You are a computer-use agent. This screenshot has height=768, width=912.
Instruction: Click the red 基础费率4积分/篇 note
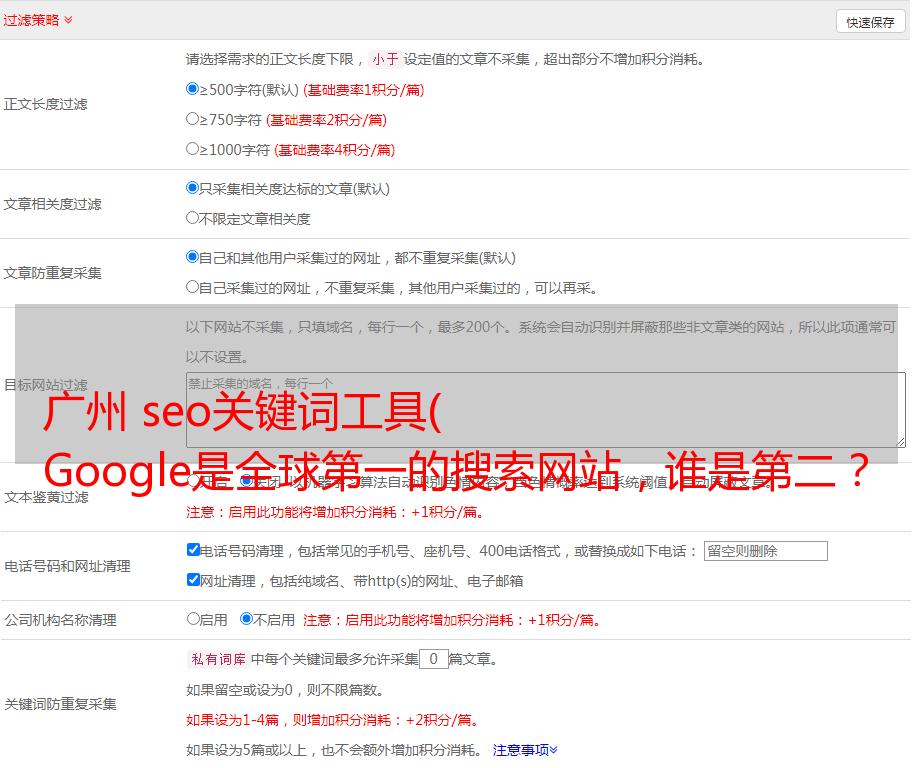click(x=335, y=150)
